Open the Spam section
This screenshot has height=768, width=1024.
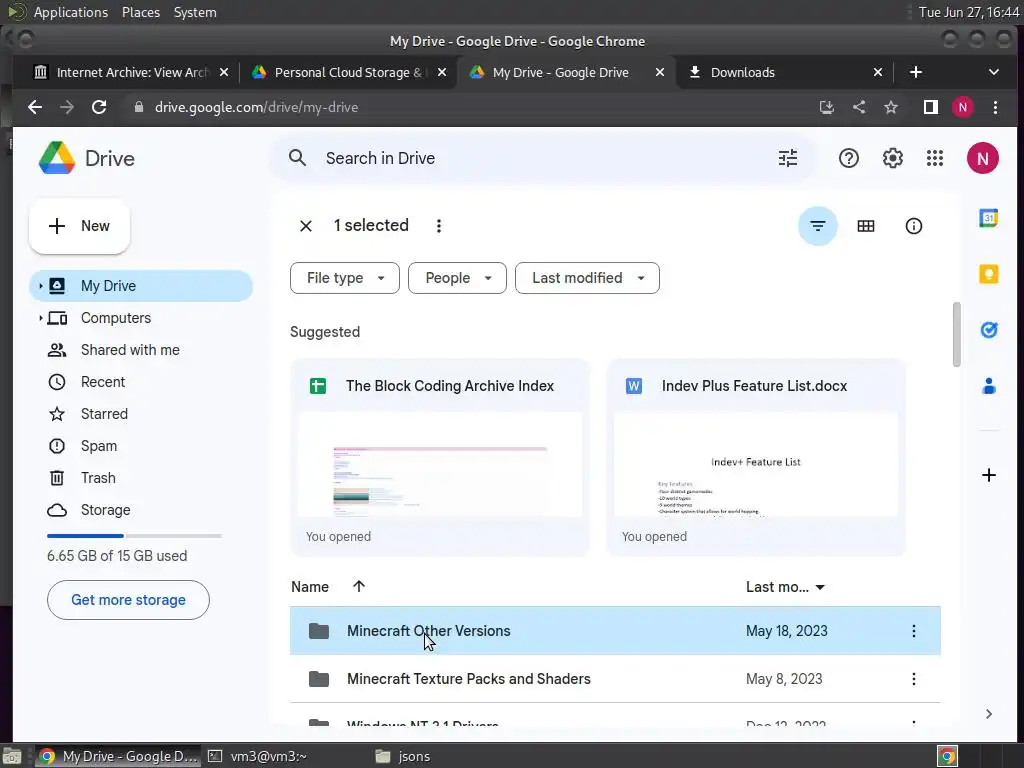click(x=141, y=446)
